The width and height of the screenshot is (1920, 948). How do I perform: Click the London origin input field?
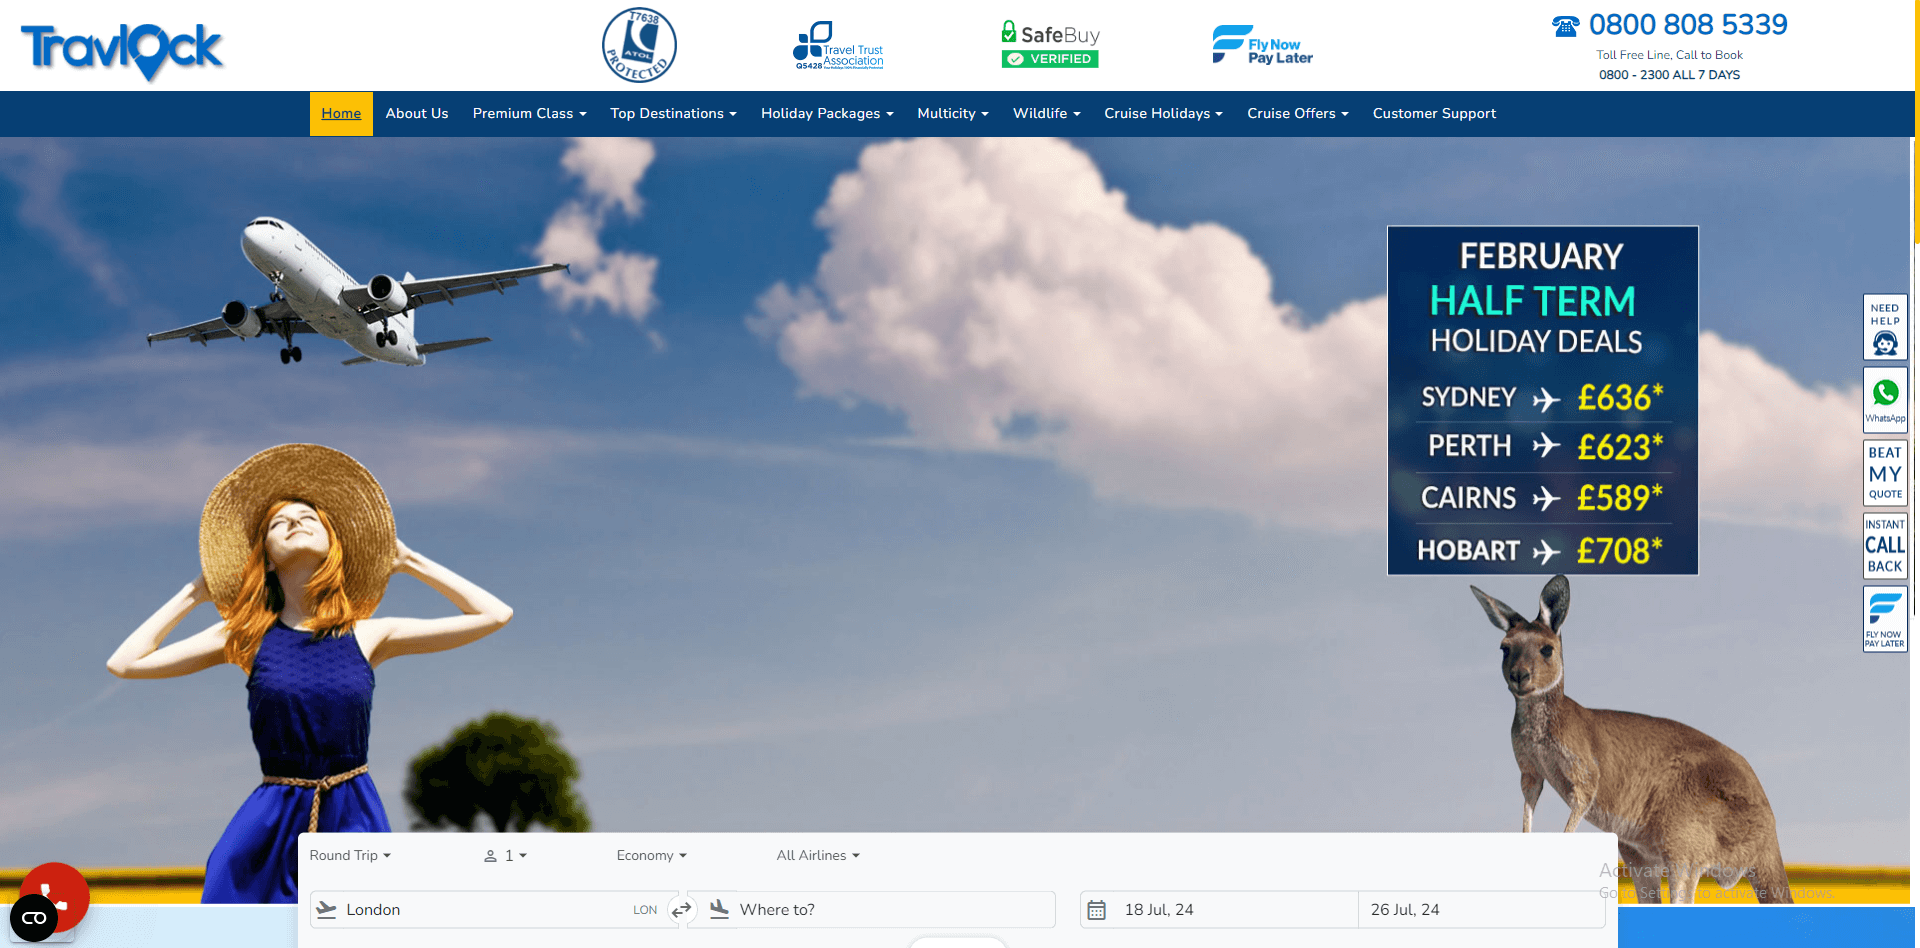(x=494, y=910)
